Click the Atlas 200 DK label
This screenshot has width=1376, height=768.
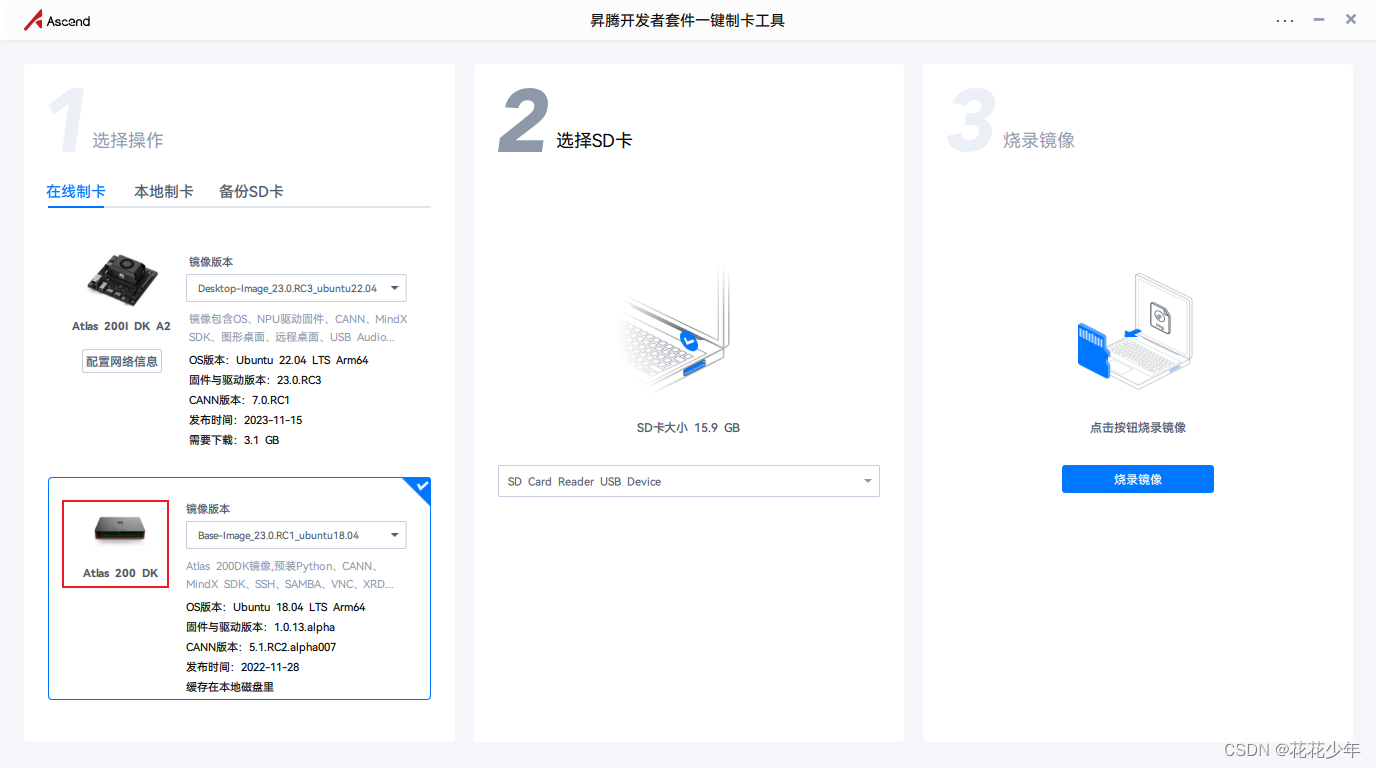pyautogui.click(x=120, y=573)
